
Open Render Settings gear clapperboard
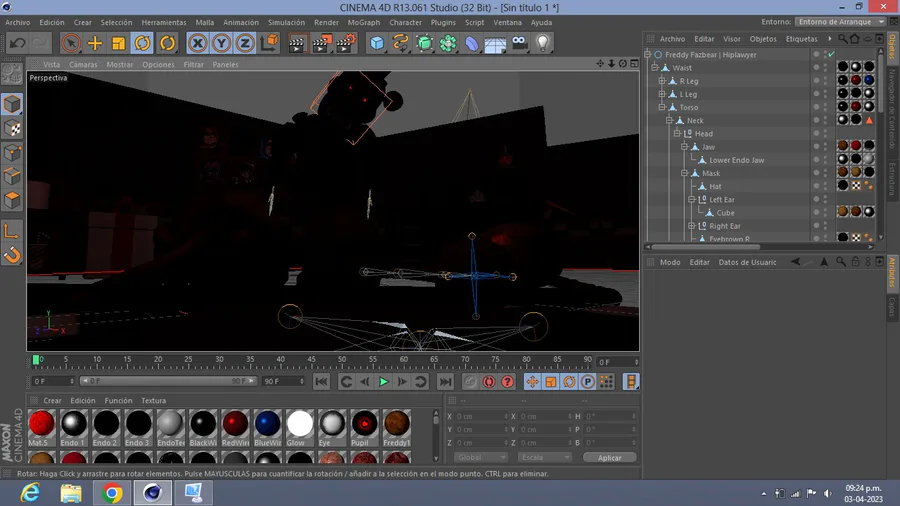pos(346,43)
